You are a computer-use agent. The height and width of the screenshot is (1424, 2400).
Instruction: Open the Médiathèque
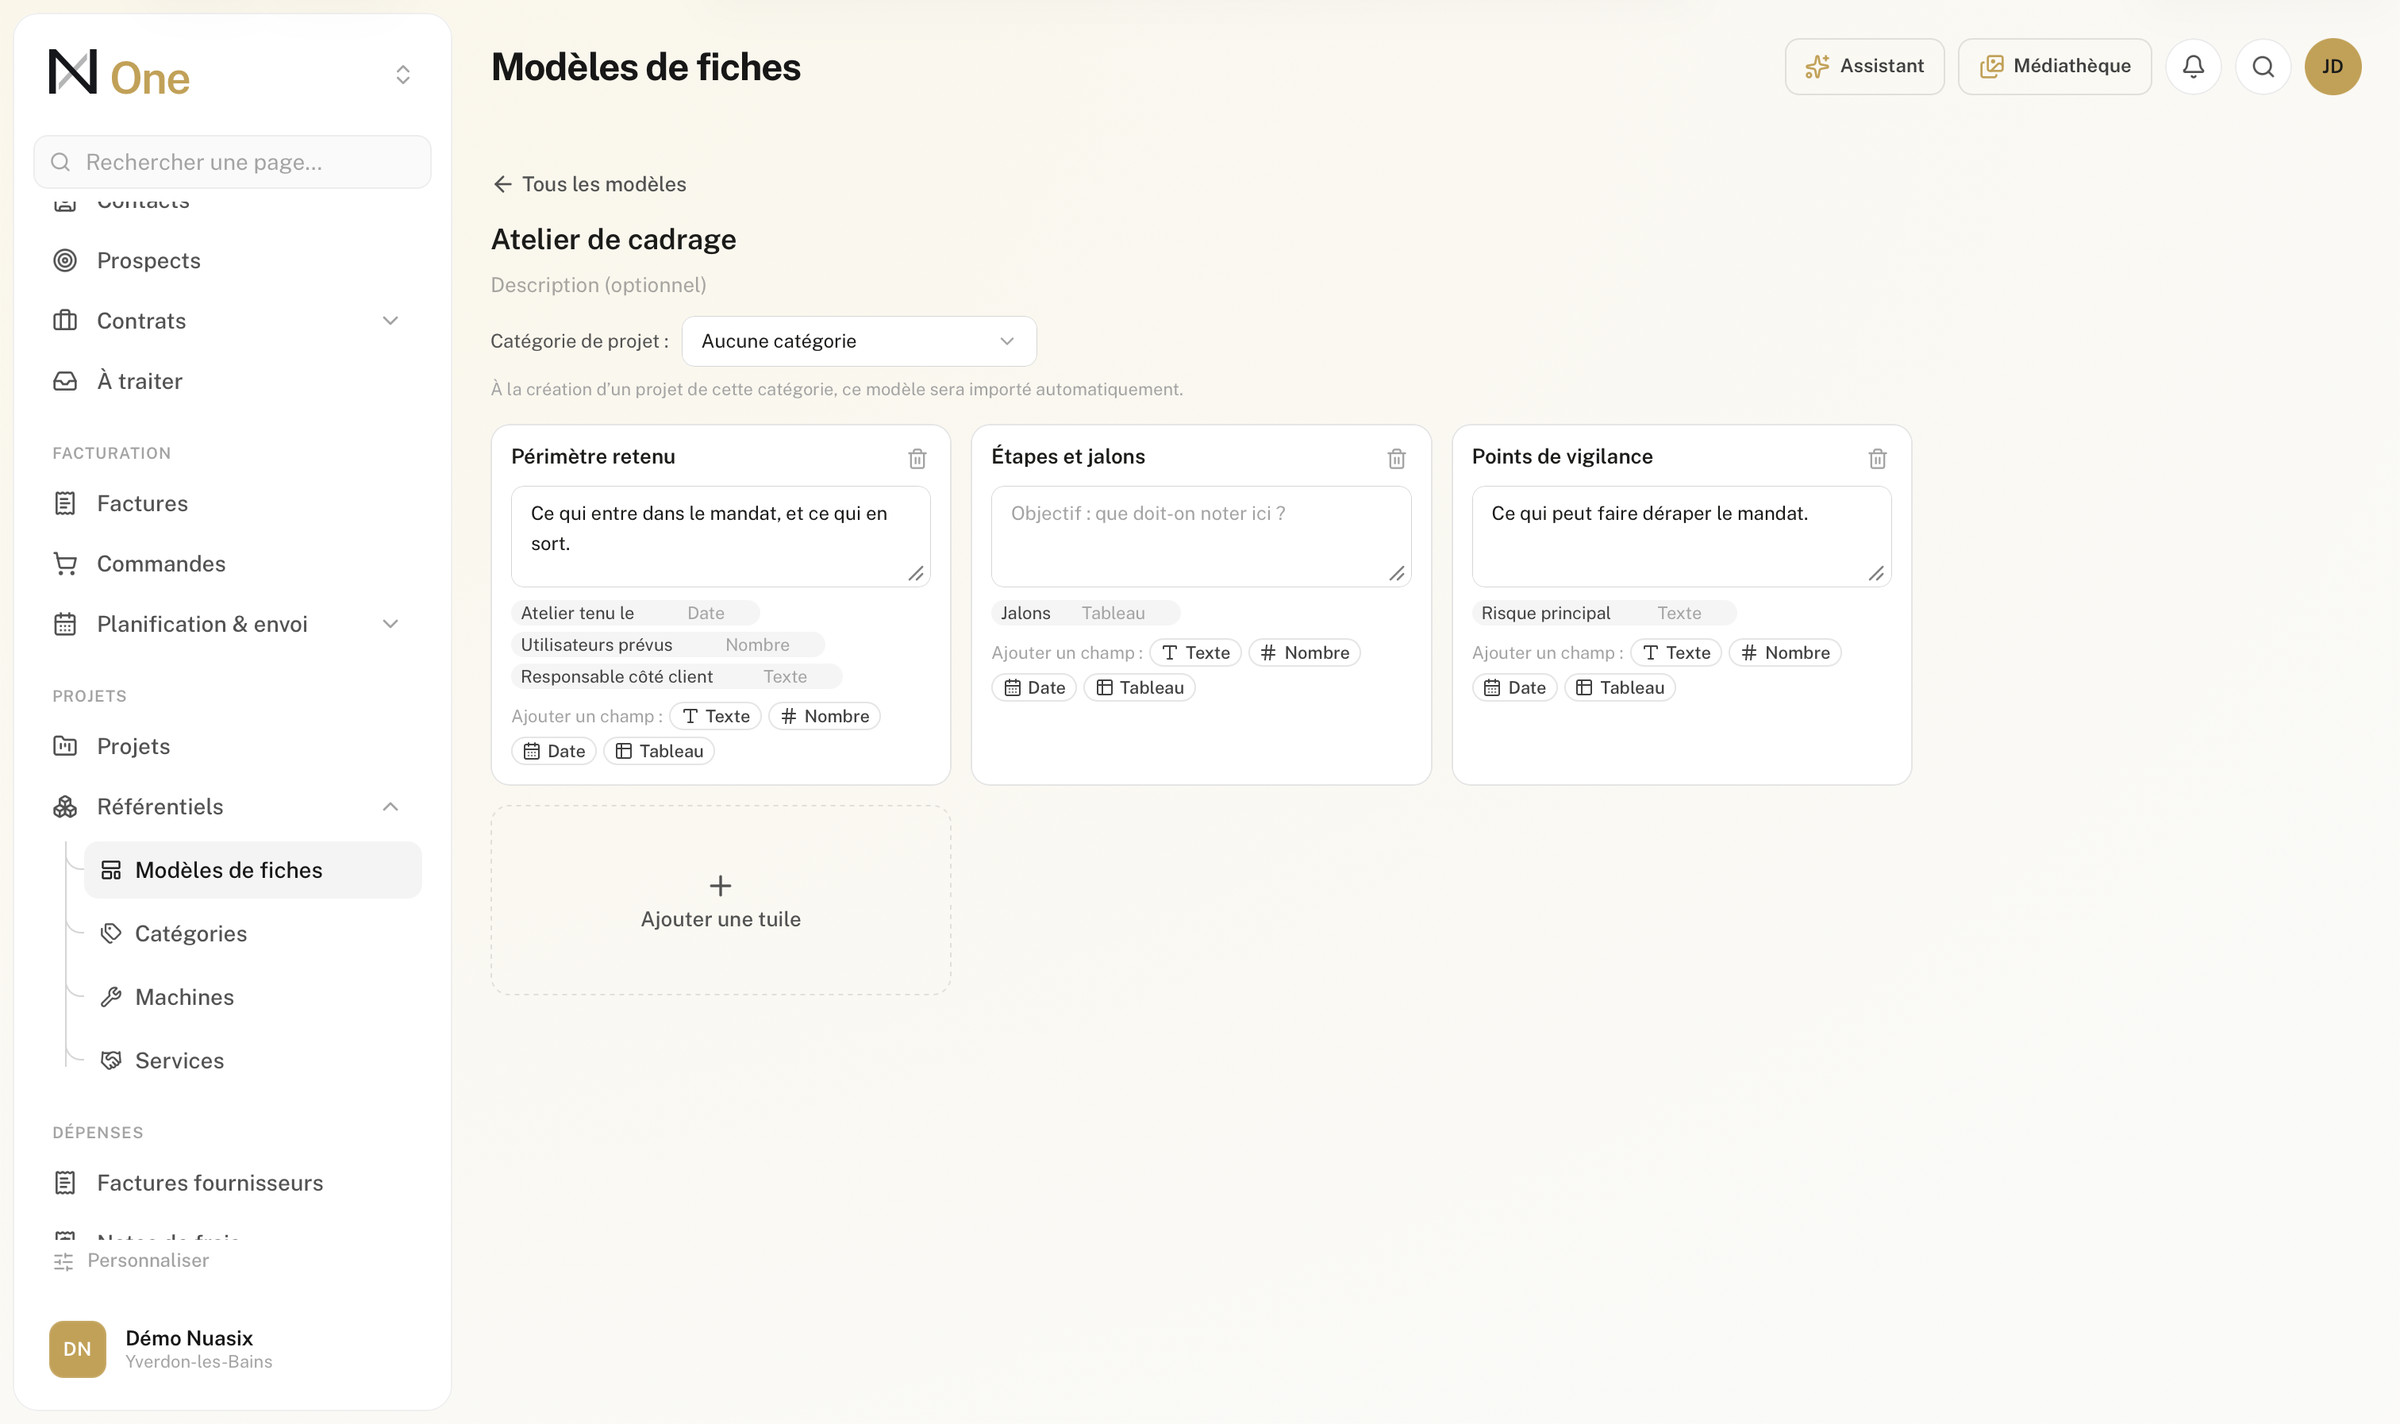coord(2054,66)
